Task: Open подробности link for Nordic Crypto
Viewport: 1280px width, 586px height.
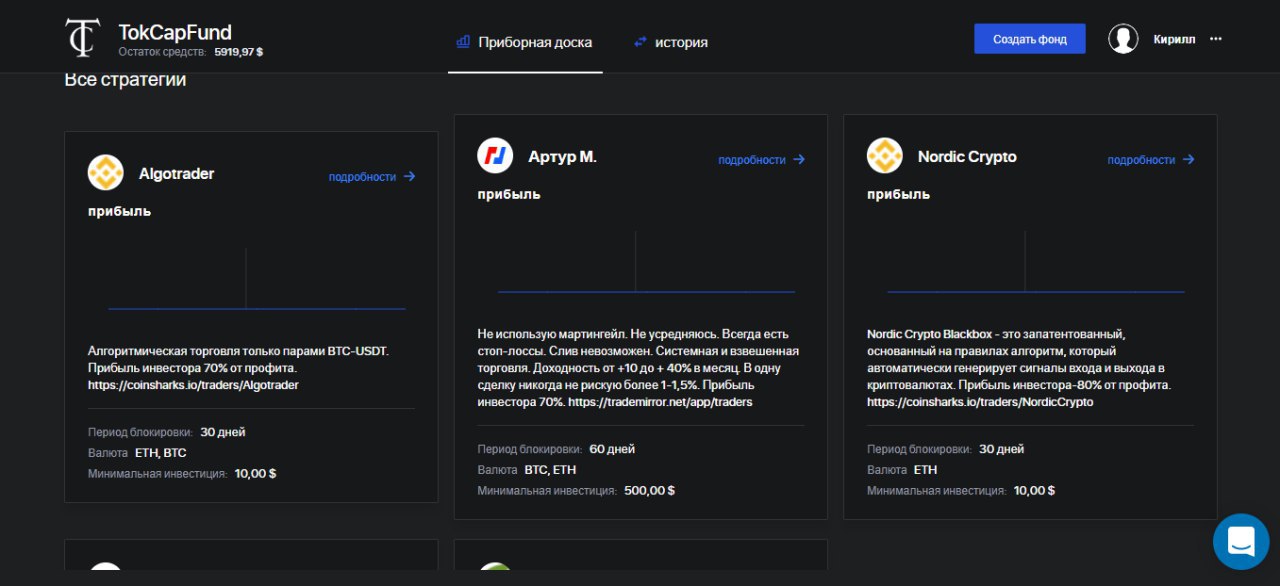Action: coord(1150,160)
